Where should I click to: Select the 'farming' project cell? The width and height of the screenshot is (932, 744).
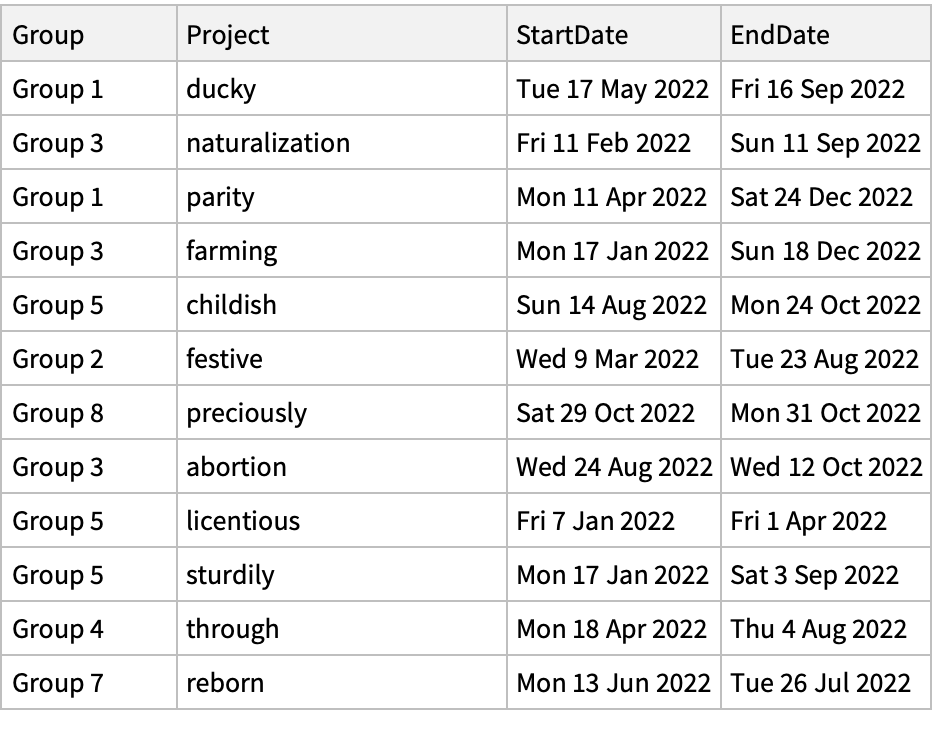coord(232,251)
